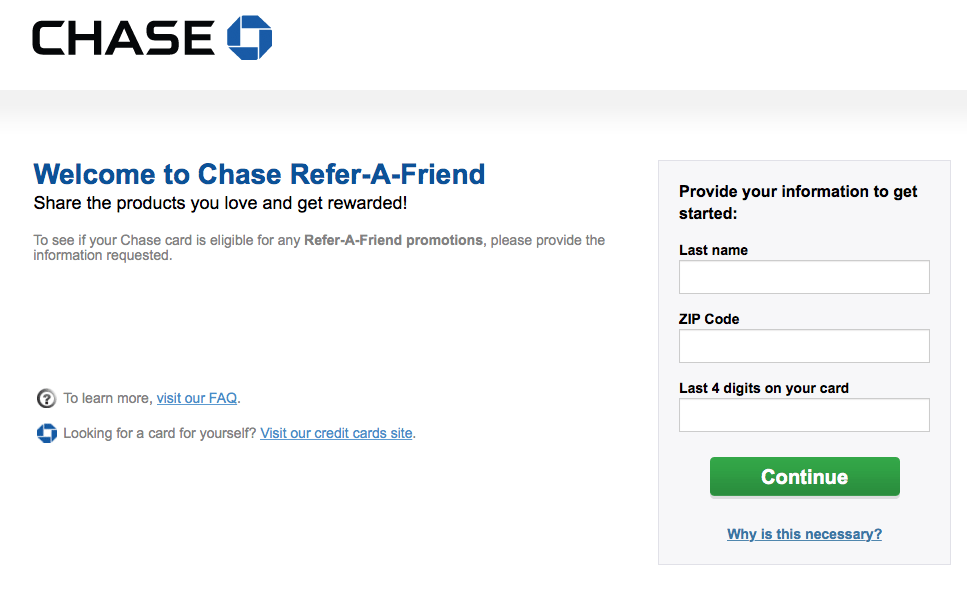The height and width of the screenshot is (609, 971).
Task: Click the 'To learn more' text
Action: click(x=107, y=398)
